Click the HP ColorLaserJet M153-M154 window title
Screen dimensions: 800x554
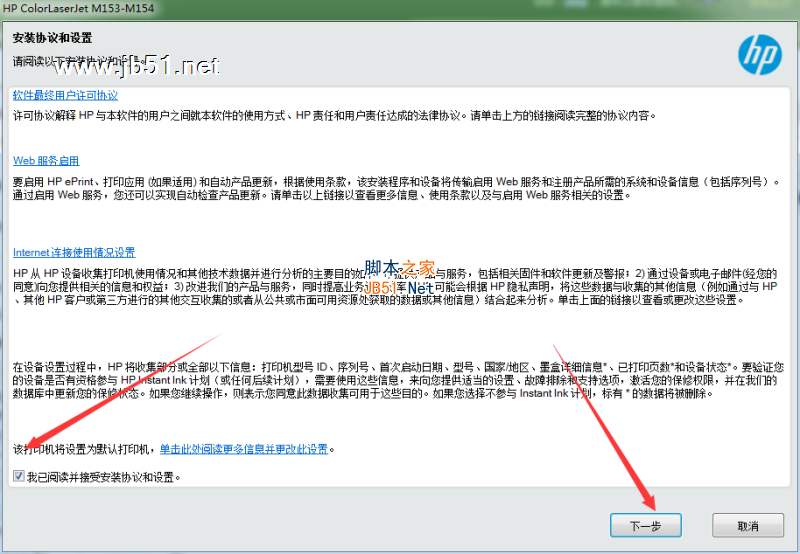click(x=79, y=8)
